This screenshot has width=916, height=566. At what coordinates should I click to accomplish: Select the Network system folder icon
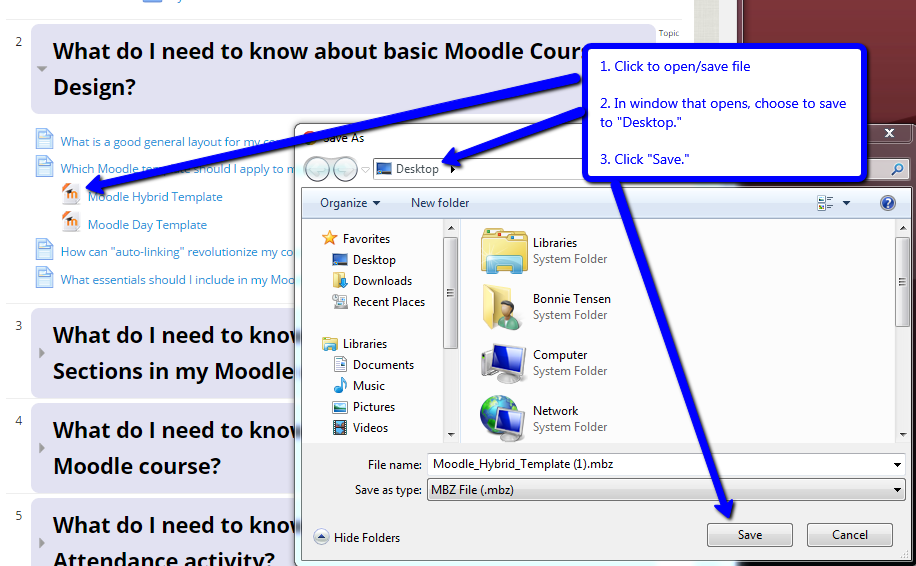pyautogui.click(x=502, y=419)
